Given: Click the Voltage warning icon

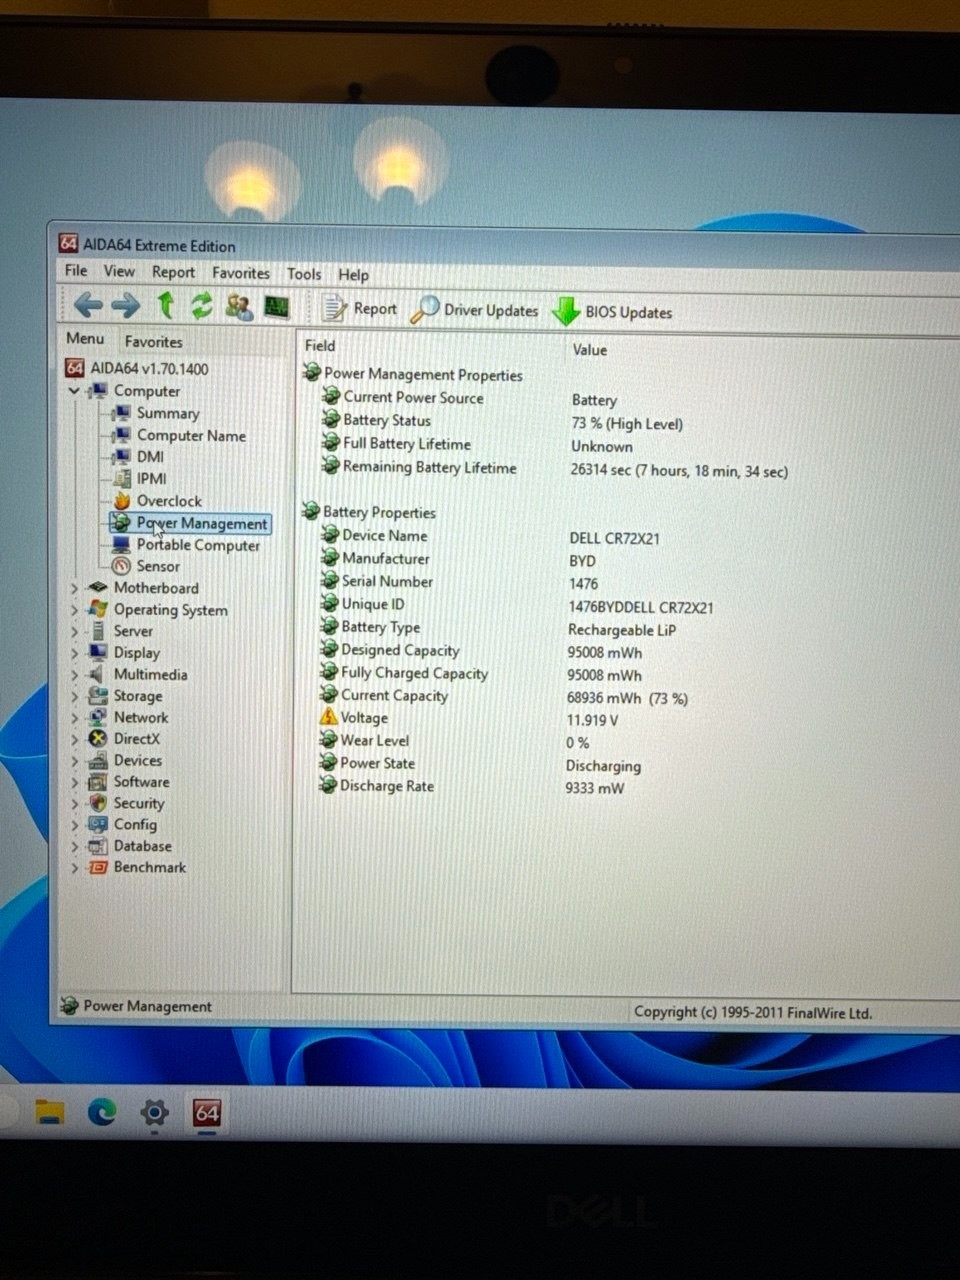Looking at the screenshot, I should (328, 717).
